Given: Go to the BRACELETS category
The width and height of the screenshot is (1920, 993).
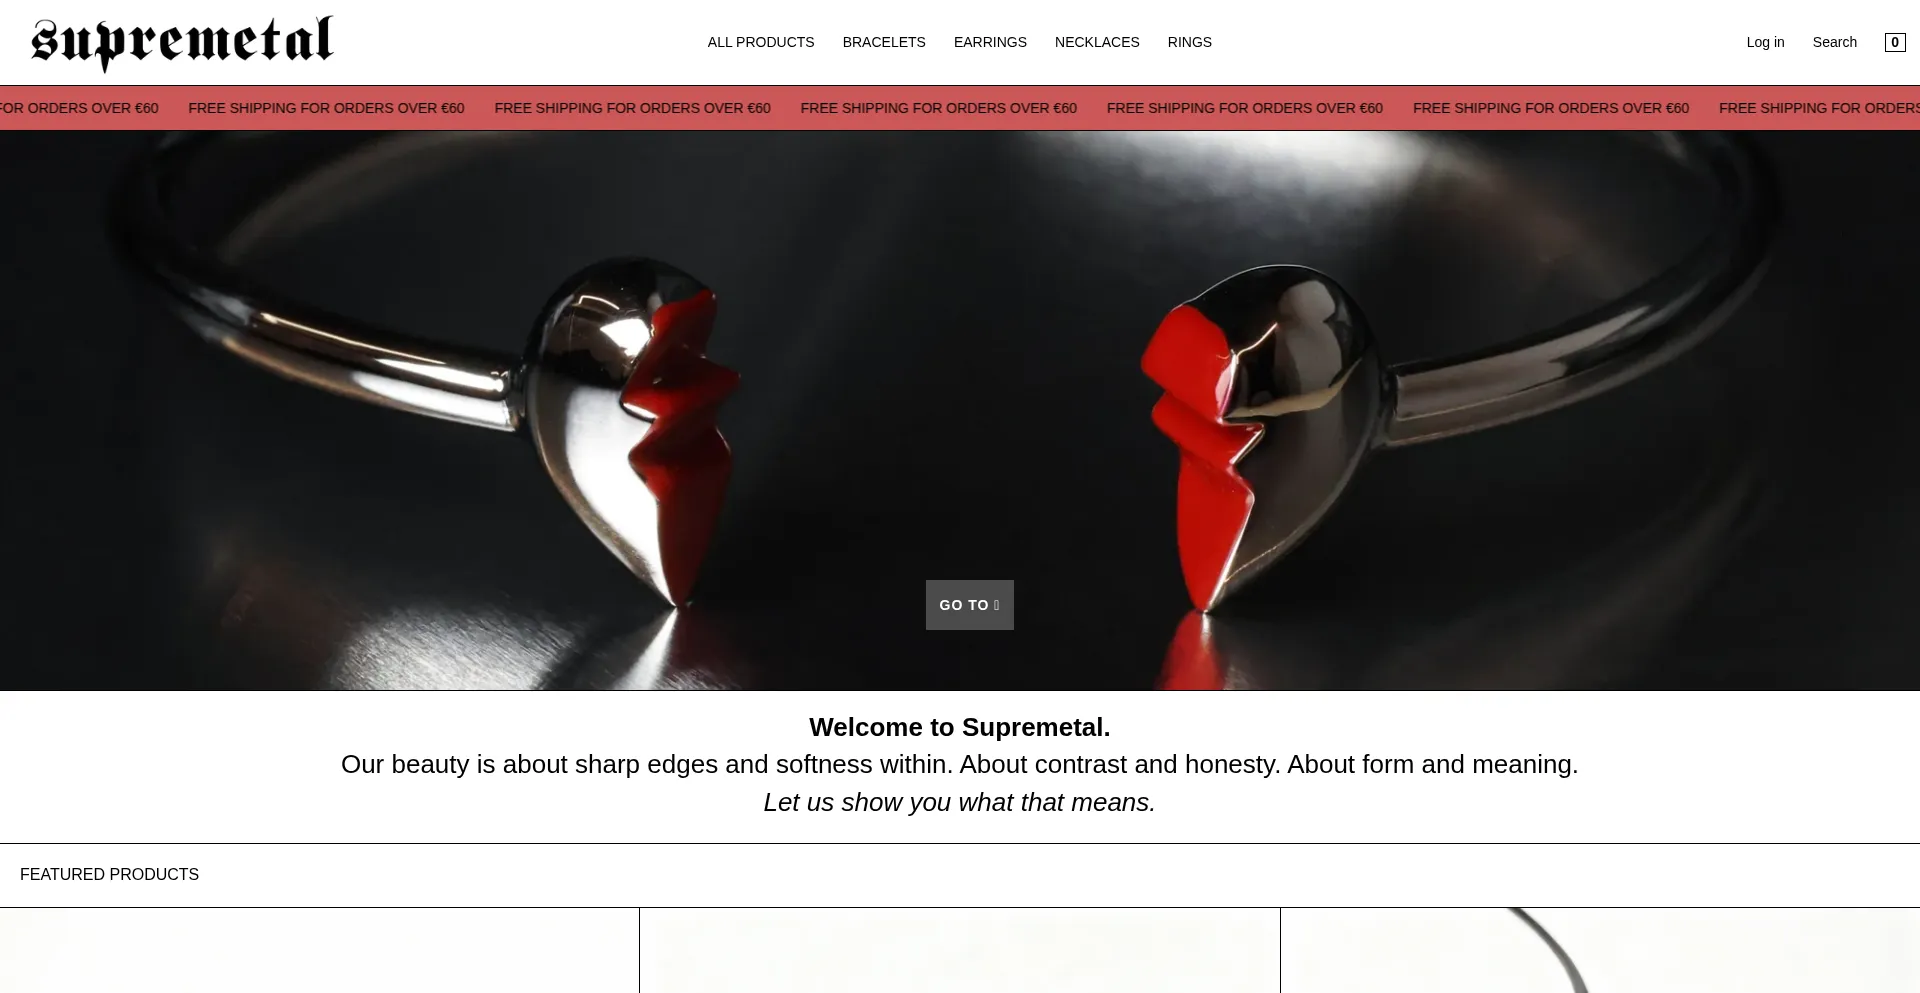Looking at the screenshot, I should coord(884,42).
